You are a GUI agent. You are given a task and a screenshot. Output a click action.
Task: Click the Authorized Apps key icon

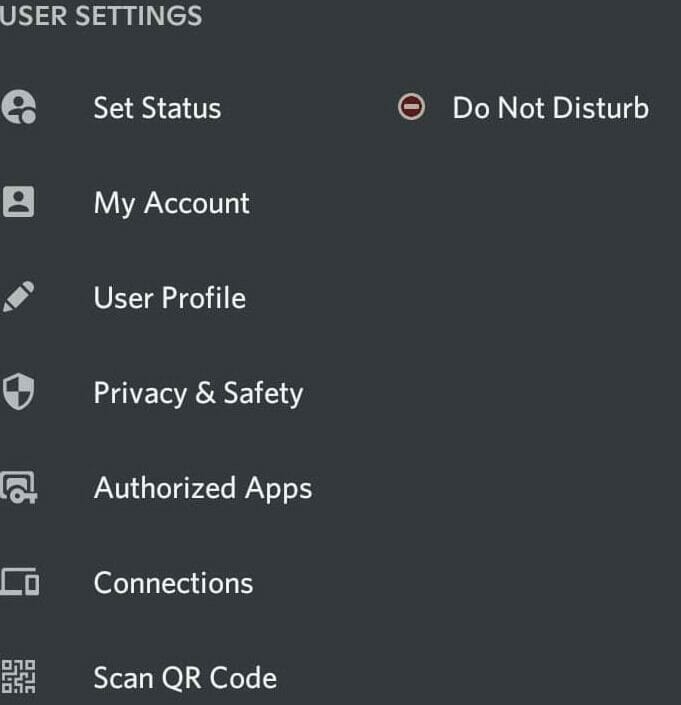click(x=18, y=488)
